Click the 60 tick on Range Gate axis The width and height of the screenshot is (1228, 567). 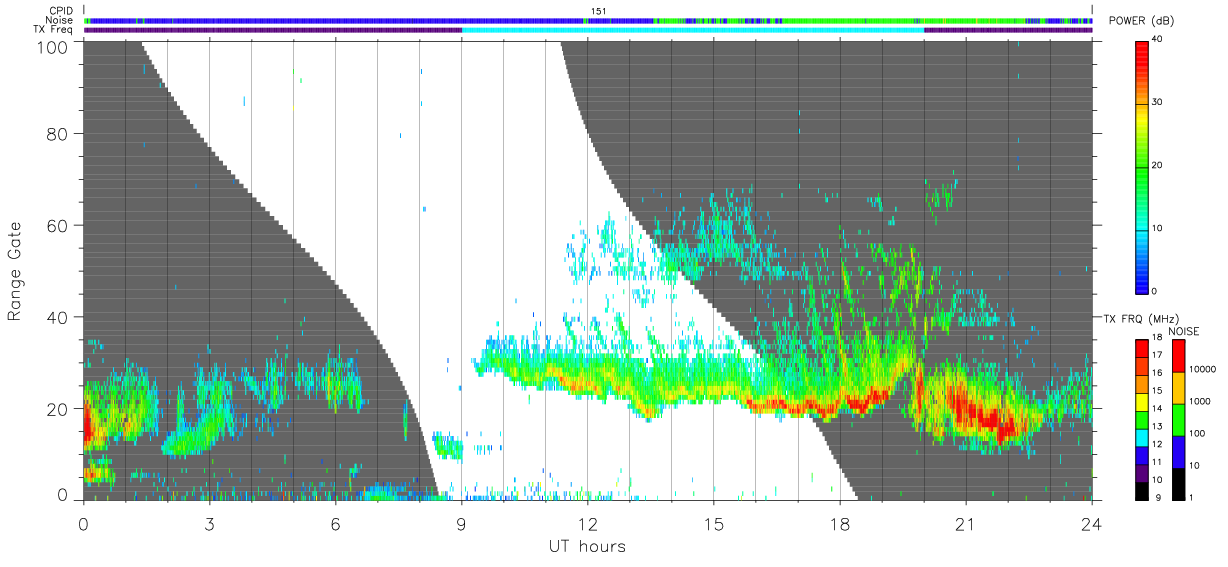pos(57,225)
